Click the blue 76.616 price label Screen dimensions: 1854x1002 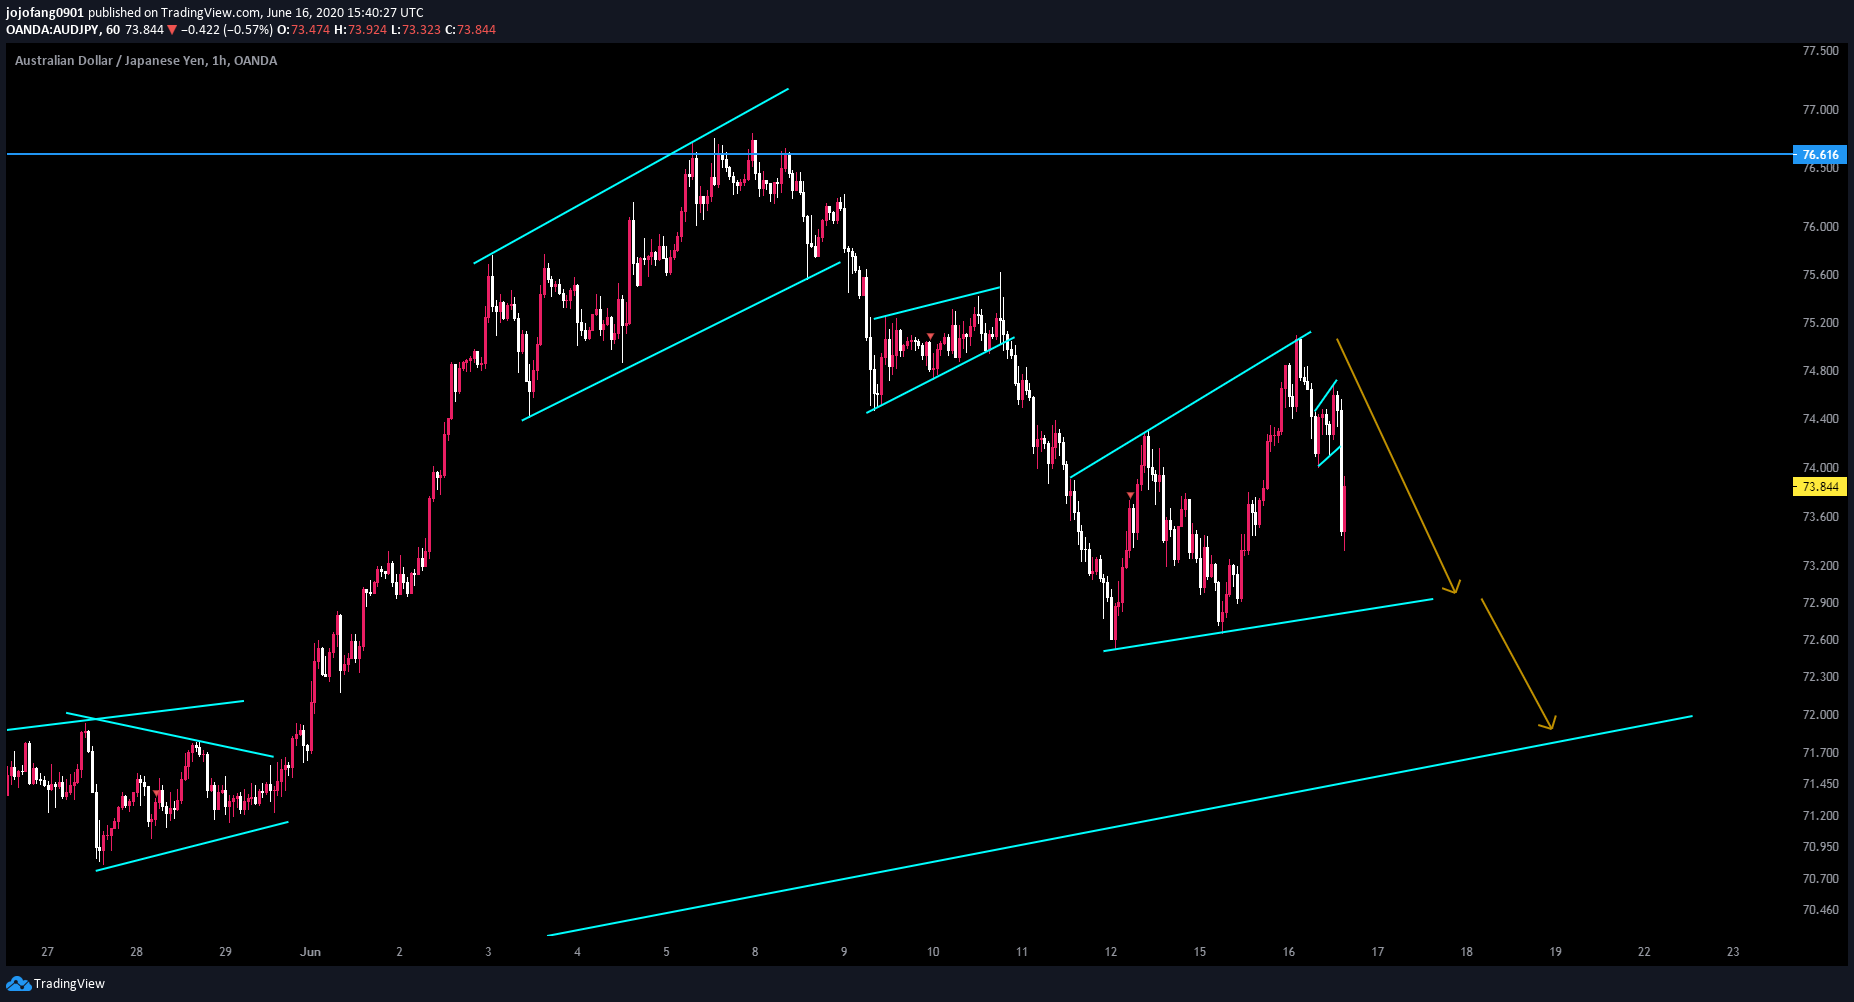click(x=1820, y=155)
